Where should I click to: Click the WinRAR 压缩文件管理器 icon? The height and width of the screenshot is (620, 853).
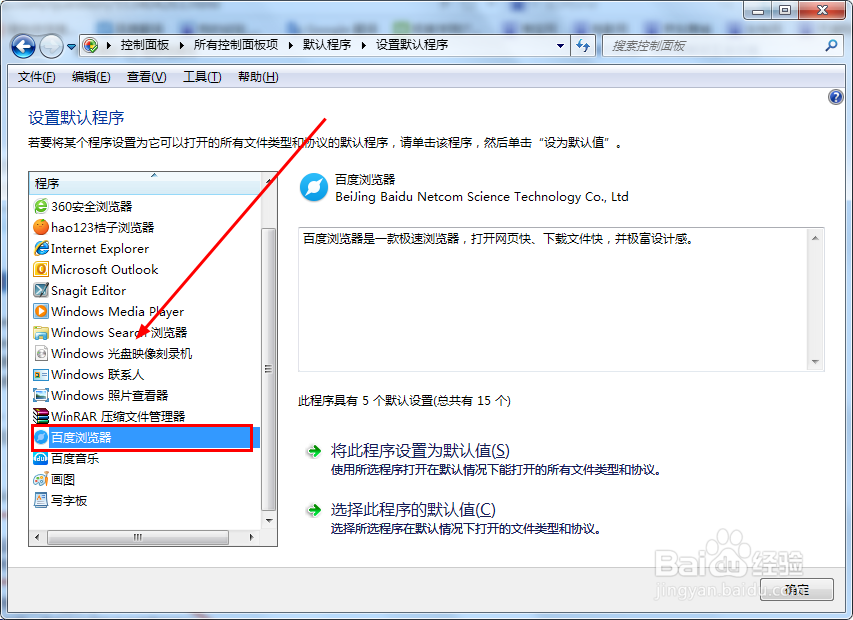click(x=41, y=416)
